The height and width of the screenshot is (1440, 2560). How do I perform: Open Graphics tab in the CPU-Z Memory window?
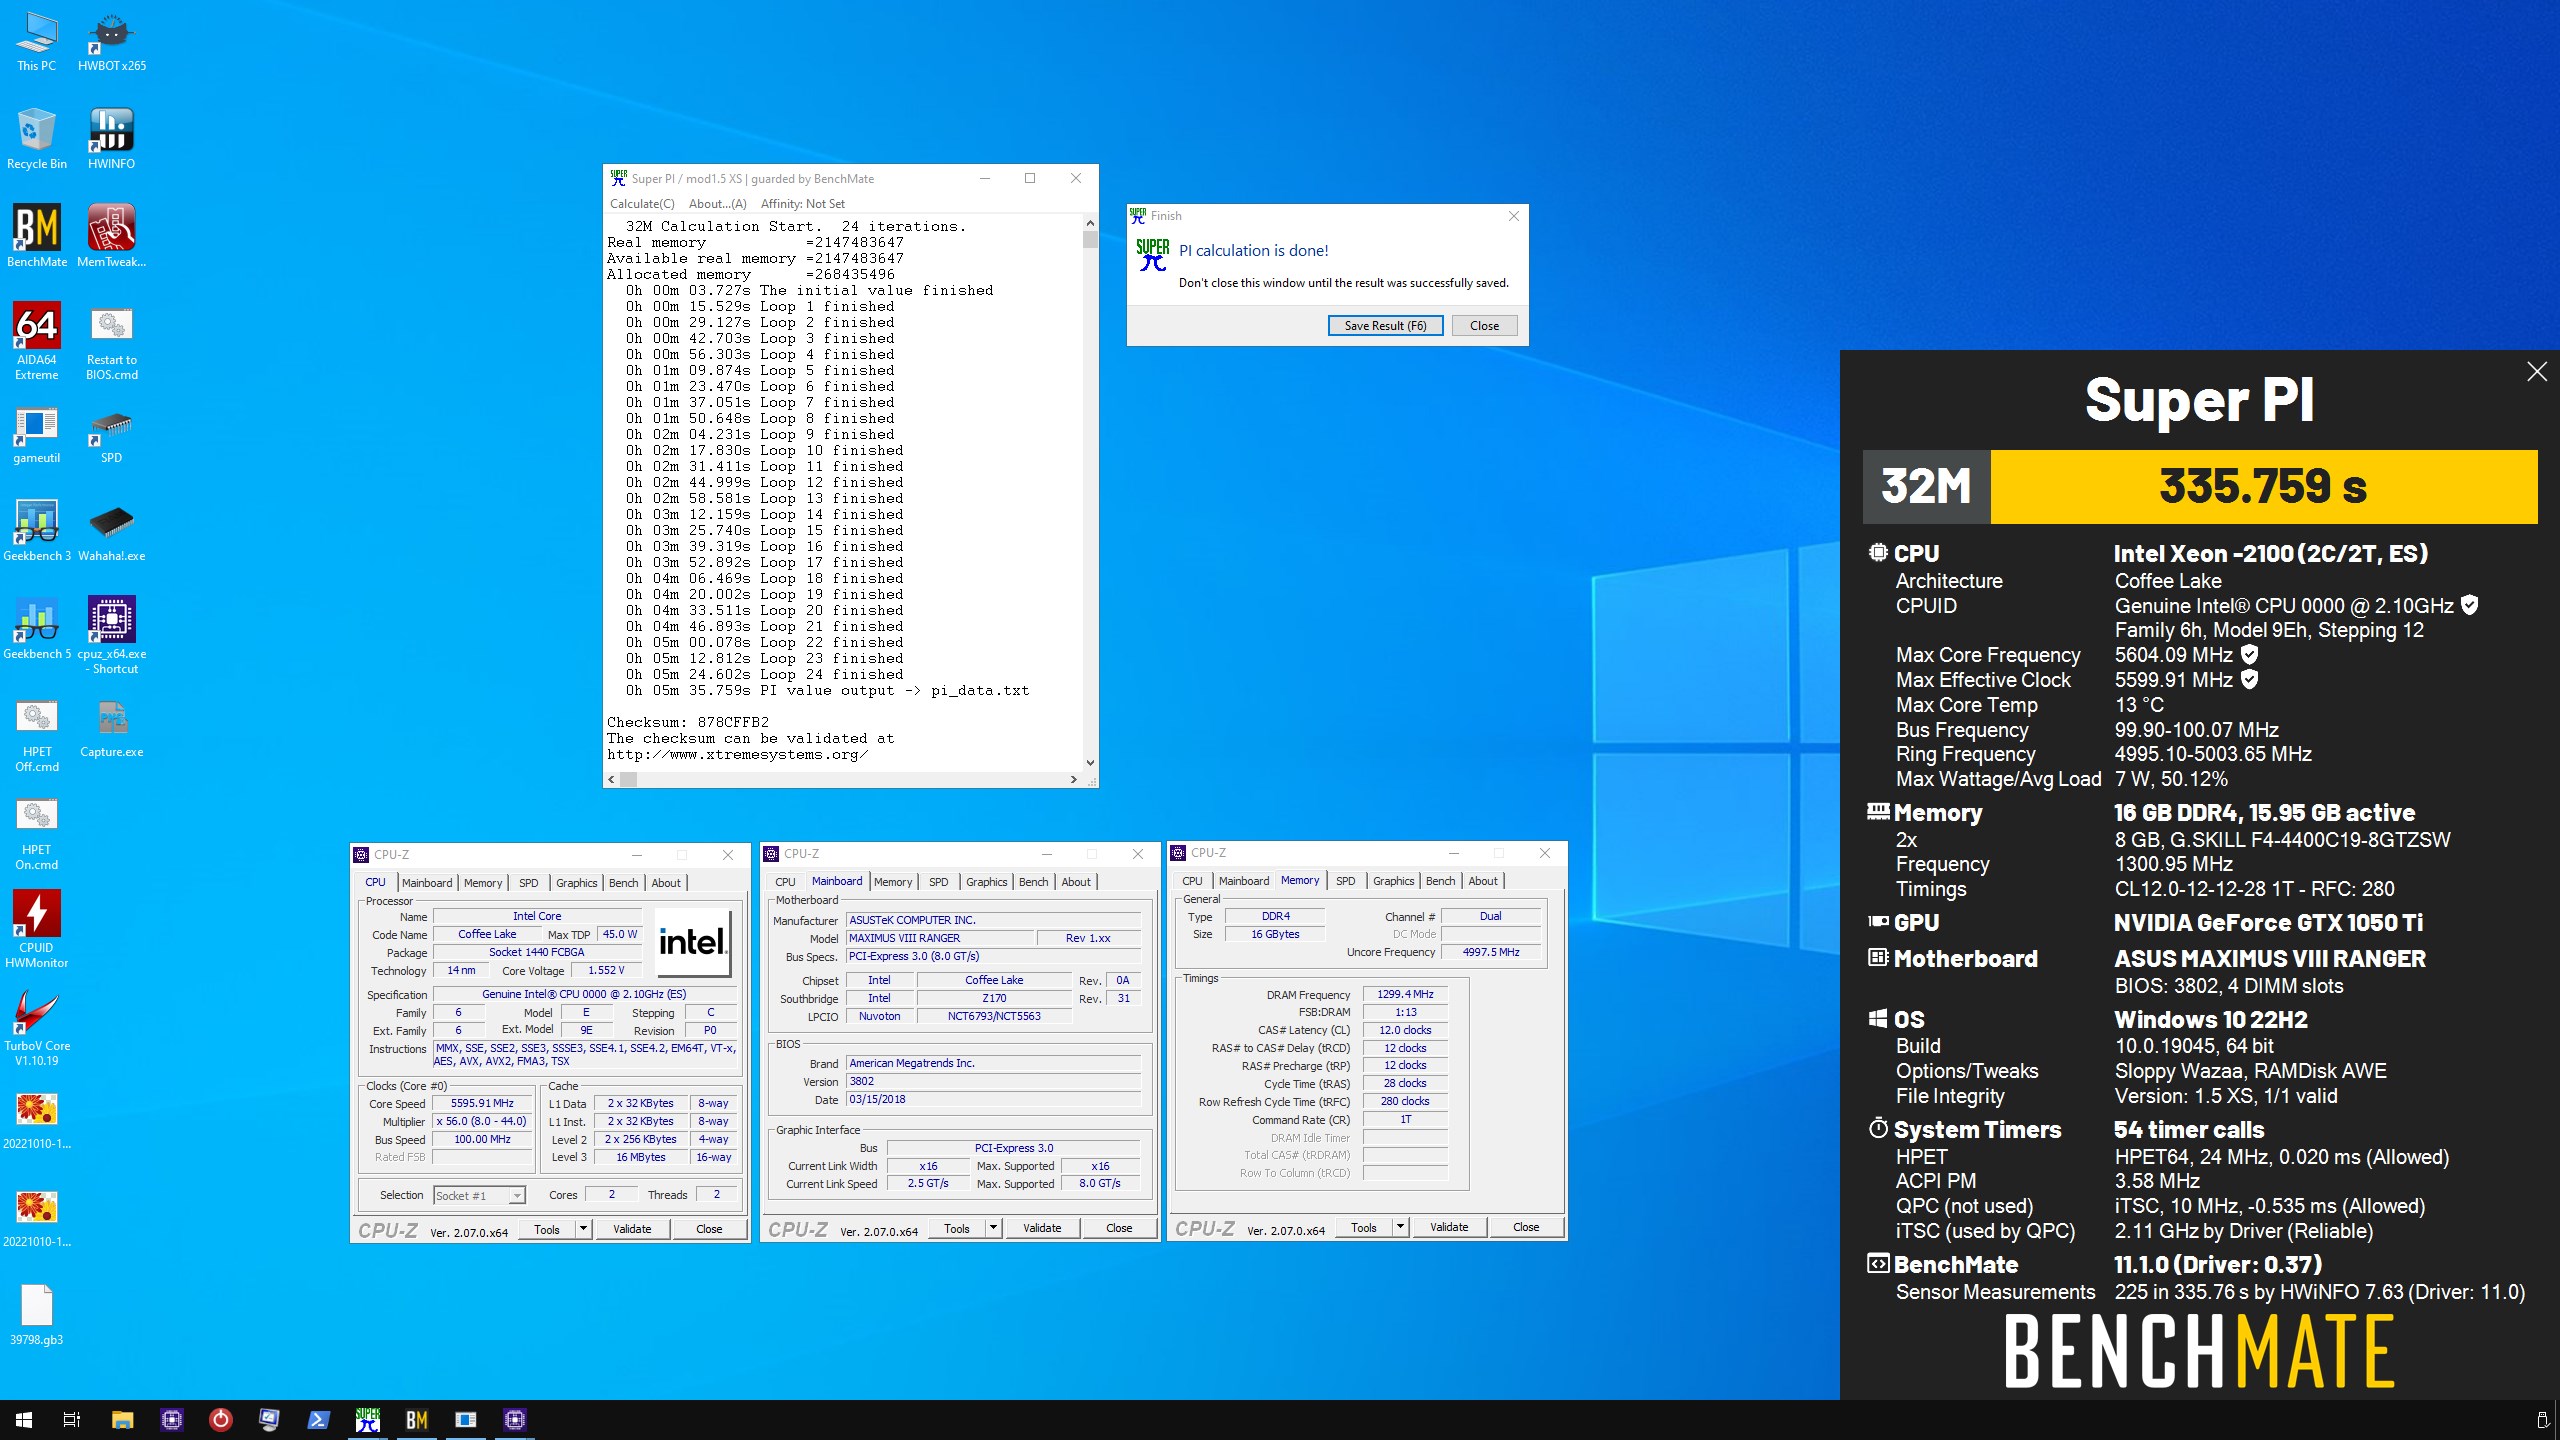click(1393, 881)
